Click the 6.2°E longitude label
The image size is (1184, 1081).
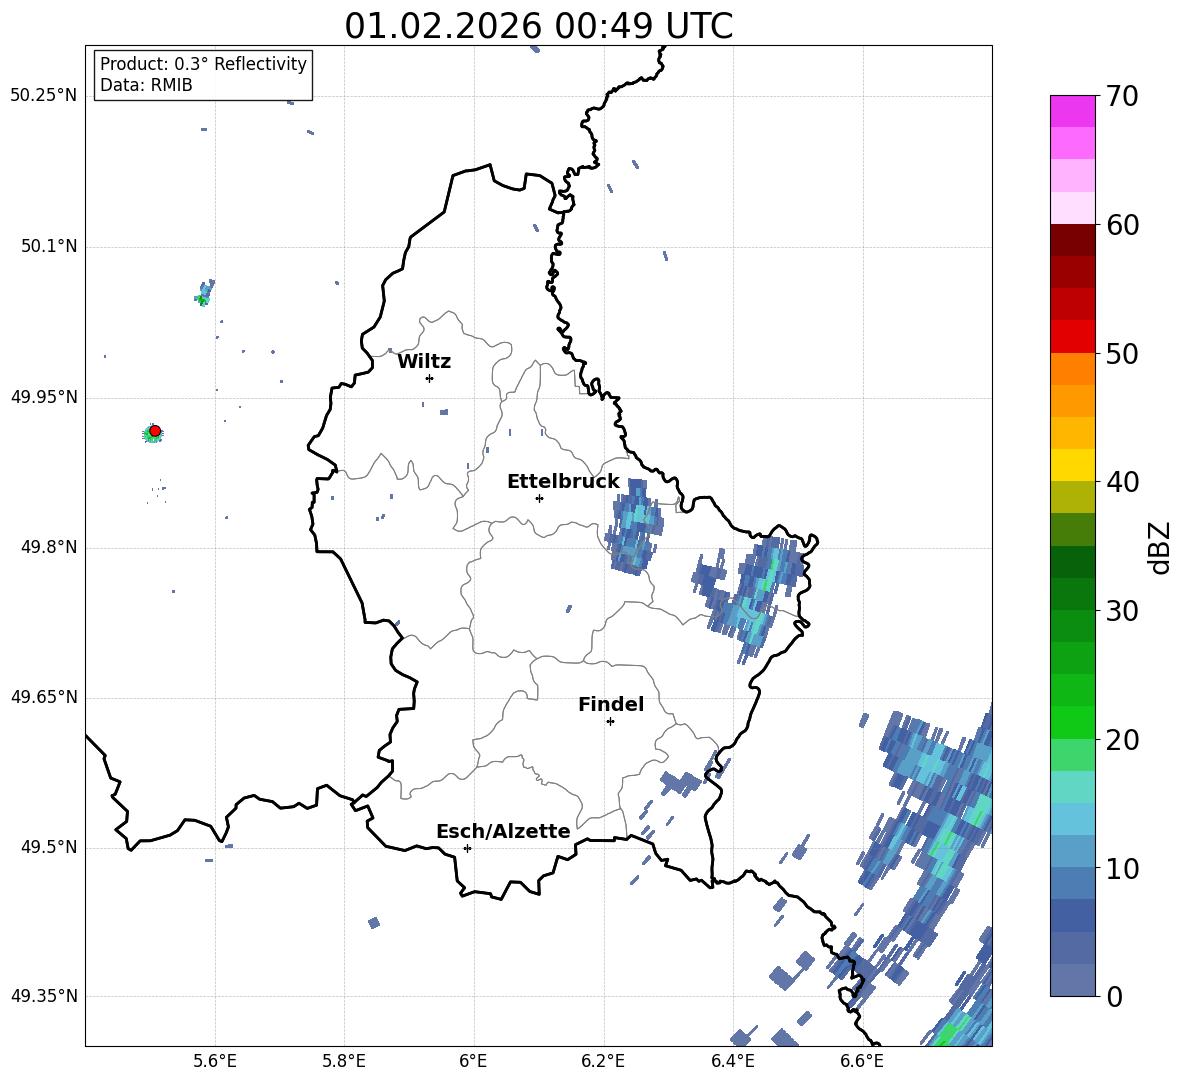[x=603, y=1061]
